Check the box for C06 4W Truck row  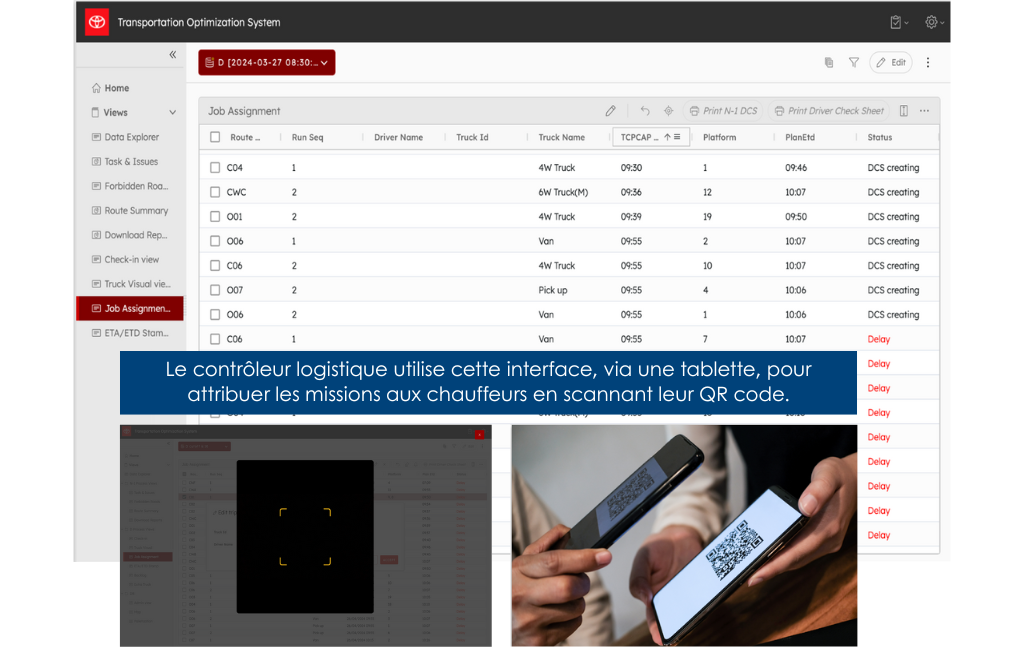pyautogui.click(x=215, y=266)
